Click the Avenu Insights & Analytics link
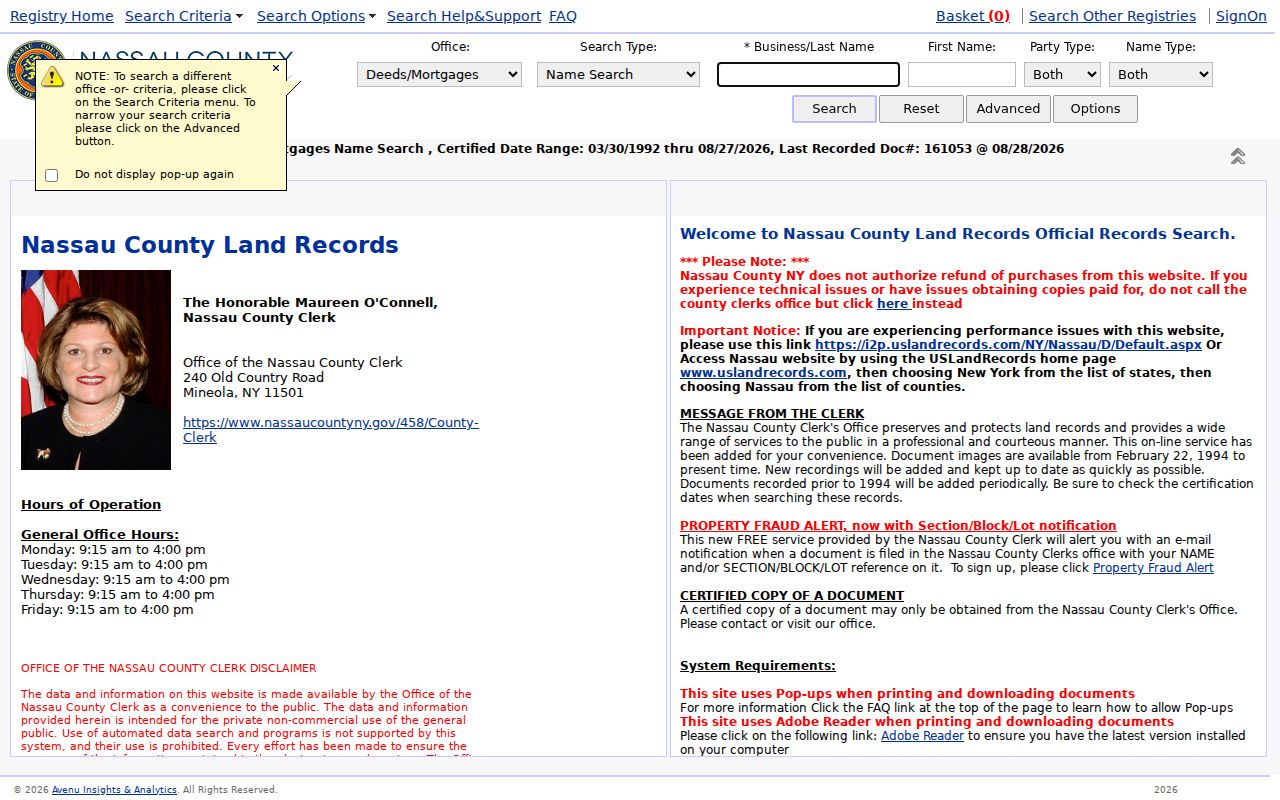 point(114,790)
